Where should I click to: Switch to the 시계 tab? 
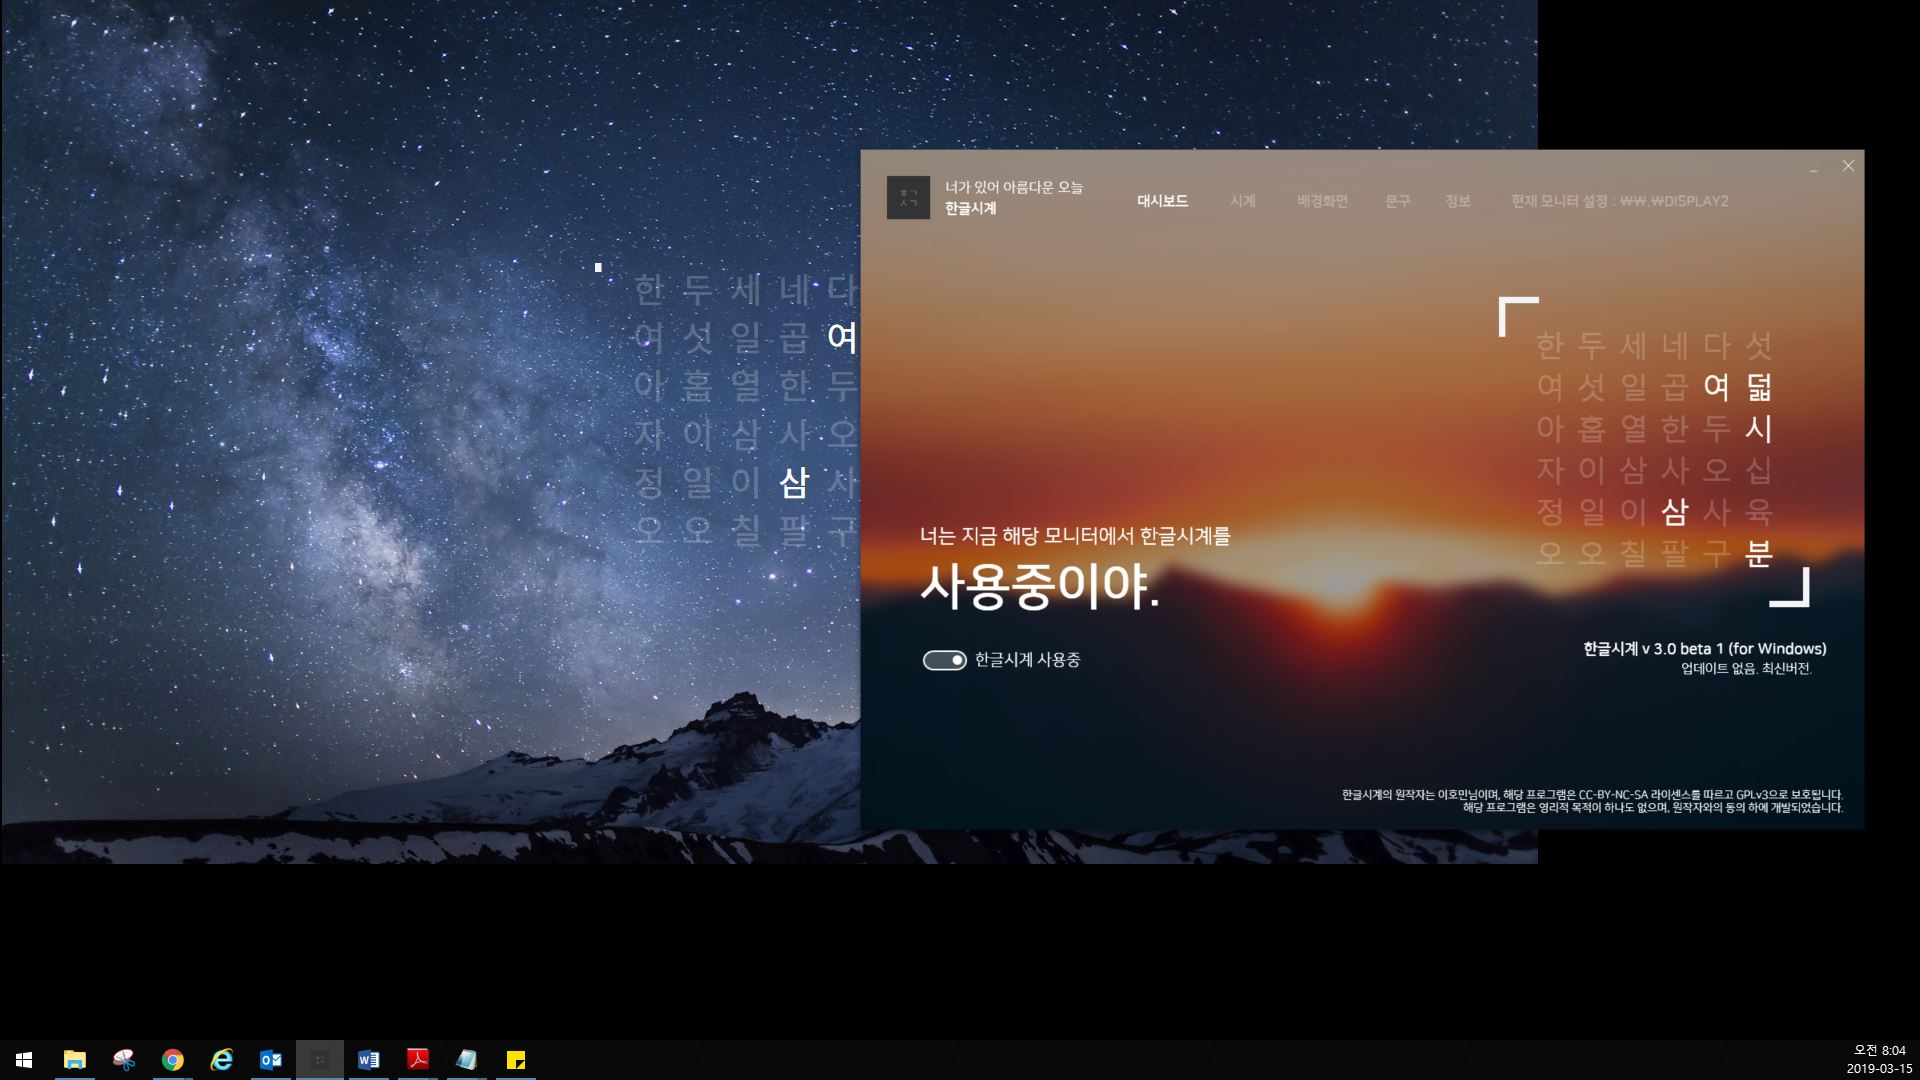pos(1242,201)
